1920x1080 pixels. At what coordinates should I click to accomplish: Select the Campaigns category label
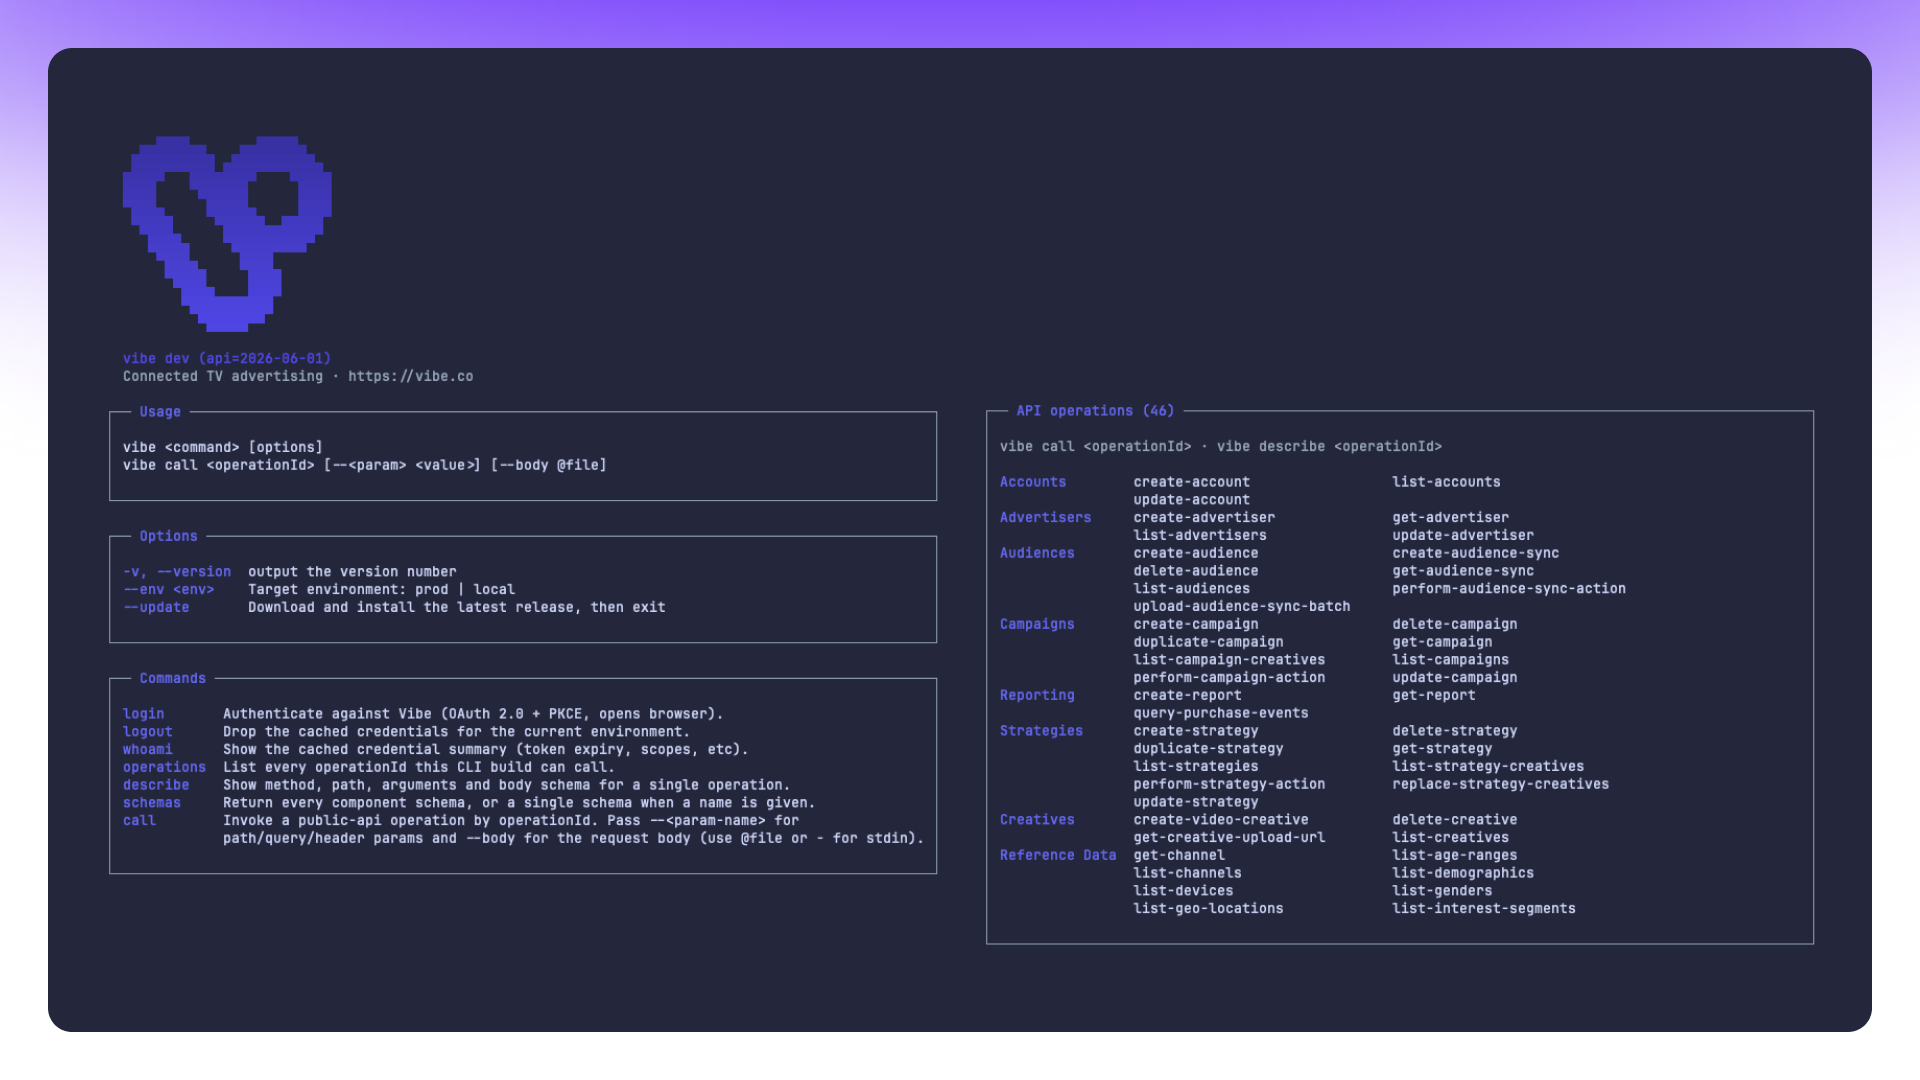1037,624
